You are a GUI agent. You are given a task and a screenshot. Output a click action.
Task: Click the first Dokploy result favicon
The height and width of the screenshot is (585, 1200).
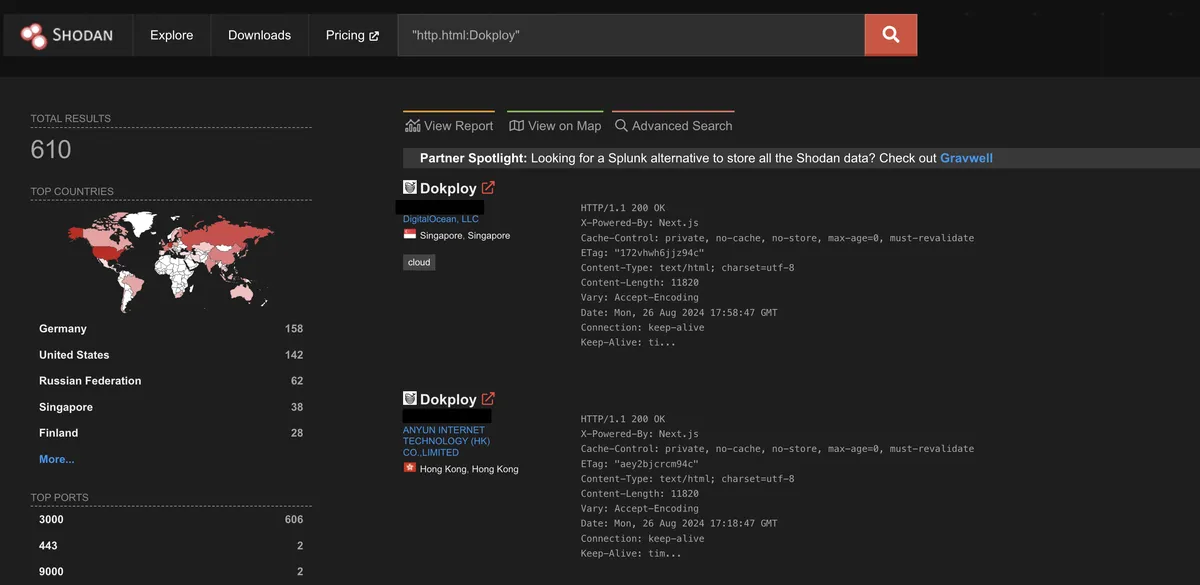410,187
